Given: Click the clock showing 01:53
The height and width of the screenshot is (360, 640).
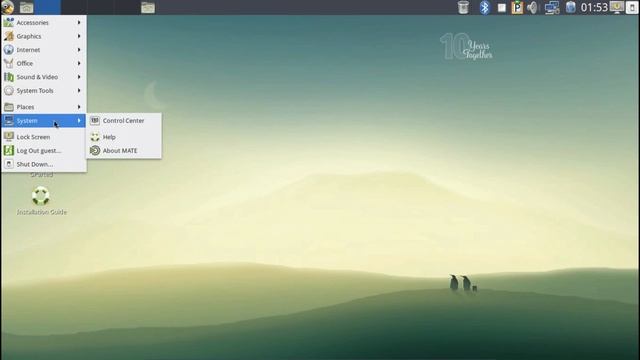Looking at the screenshot, I should [594, 7].
